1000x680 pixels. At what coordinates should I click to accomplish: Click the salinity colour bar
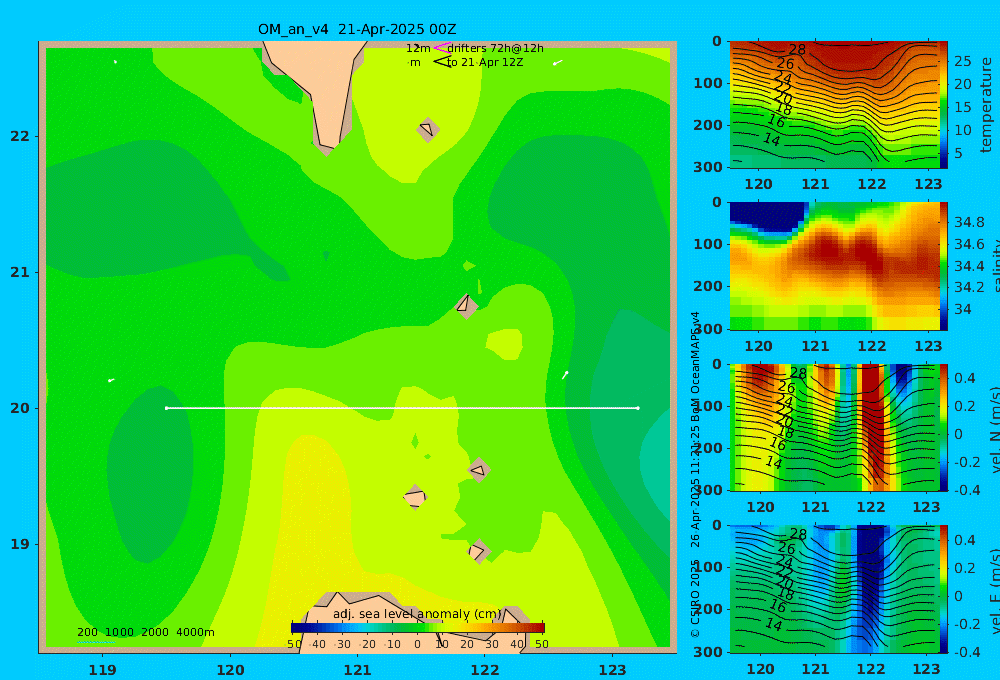[x=943, y=266]
